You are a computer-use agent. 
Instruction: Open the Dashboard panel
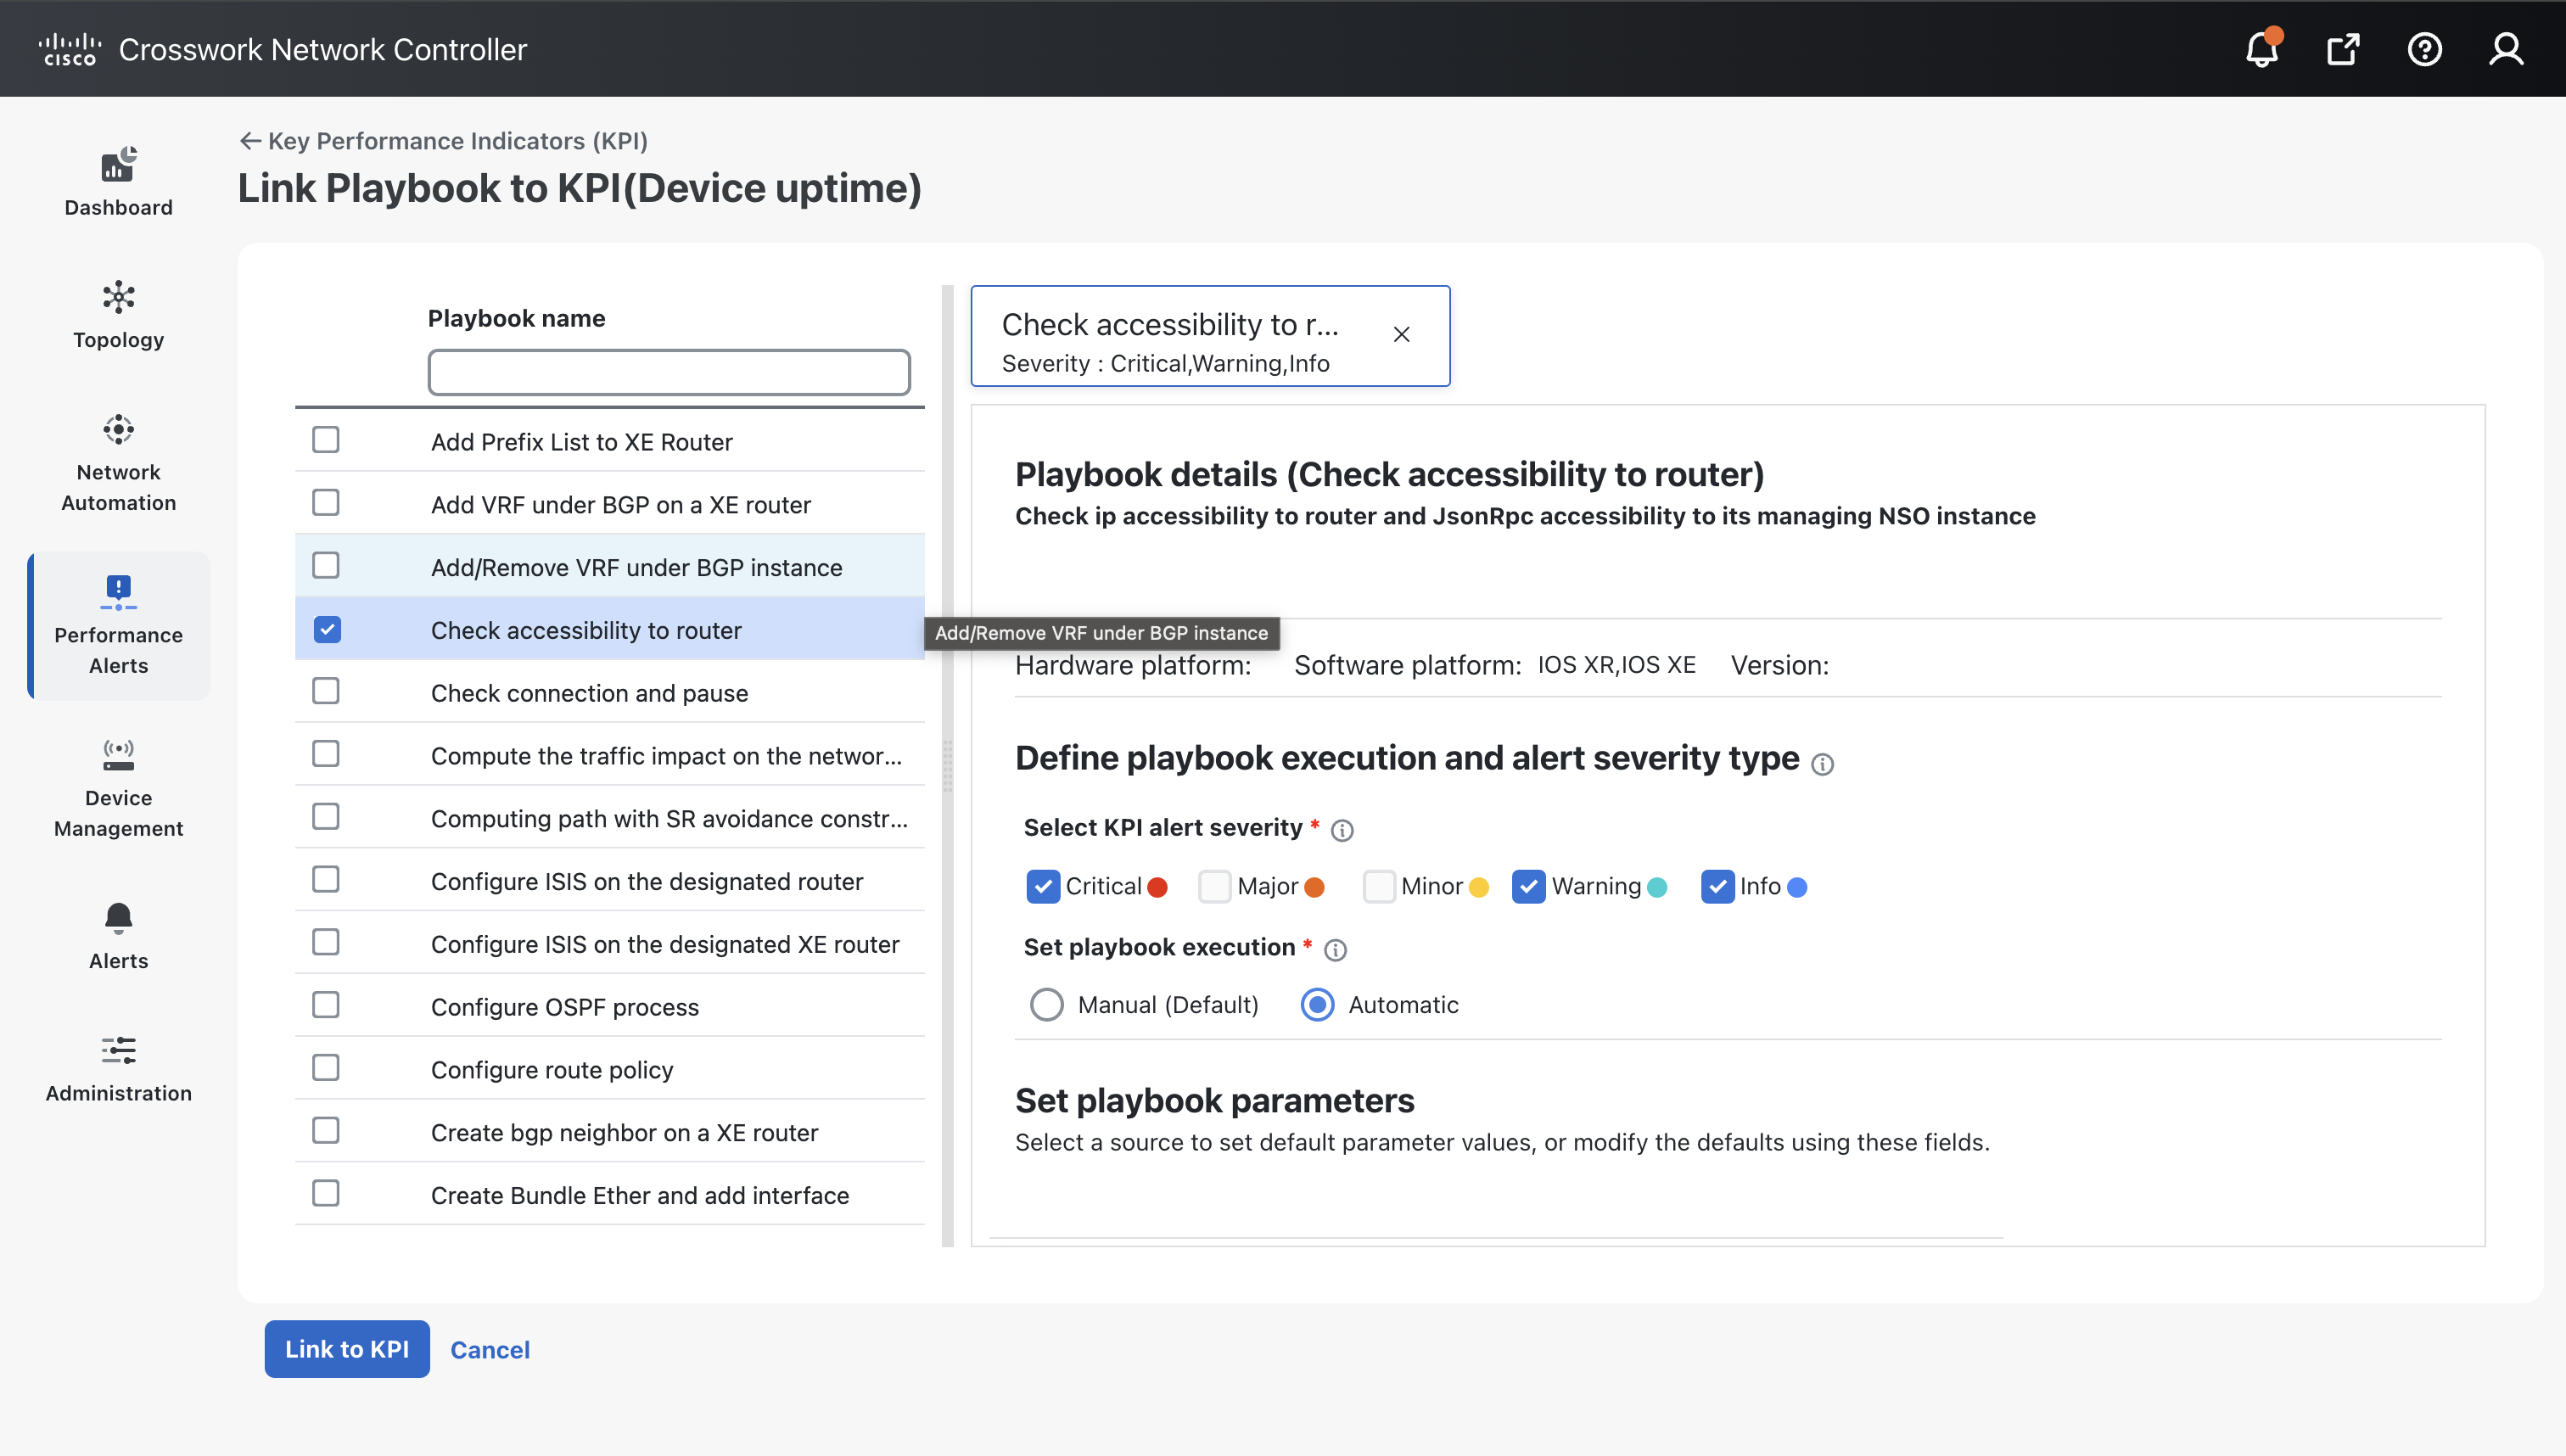click(x=118, y=183)
